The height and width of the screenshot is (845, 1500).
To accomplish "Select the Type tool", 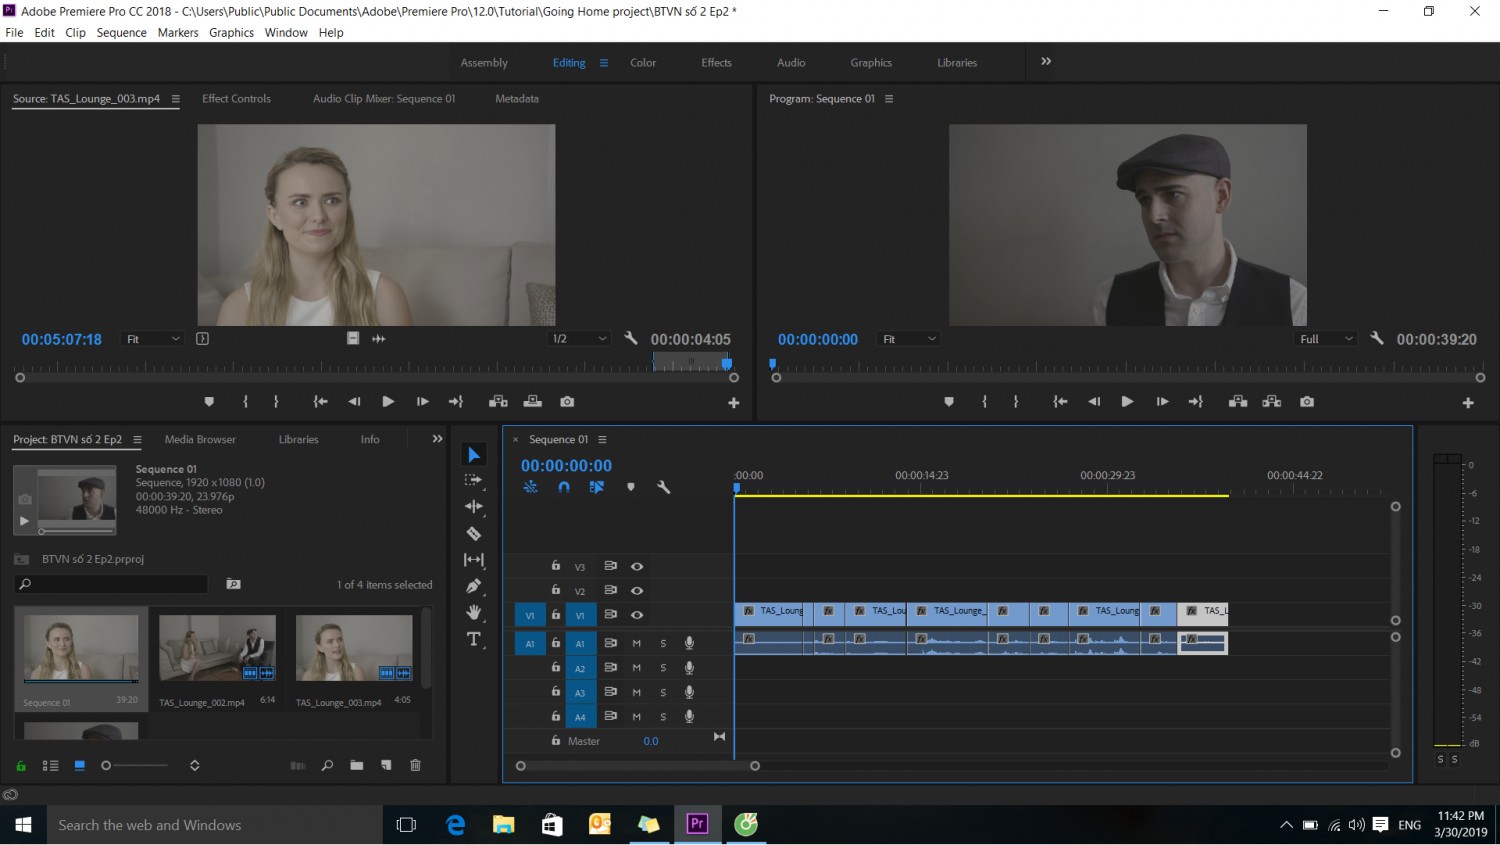I will [474, 639].
